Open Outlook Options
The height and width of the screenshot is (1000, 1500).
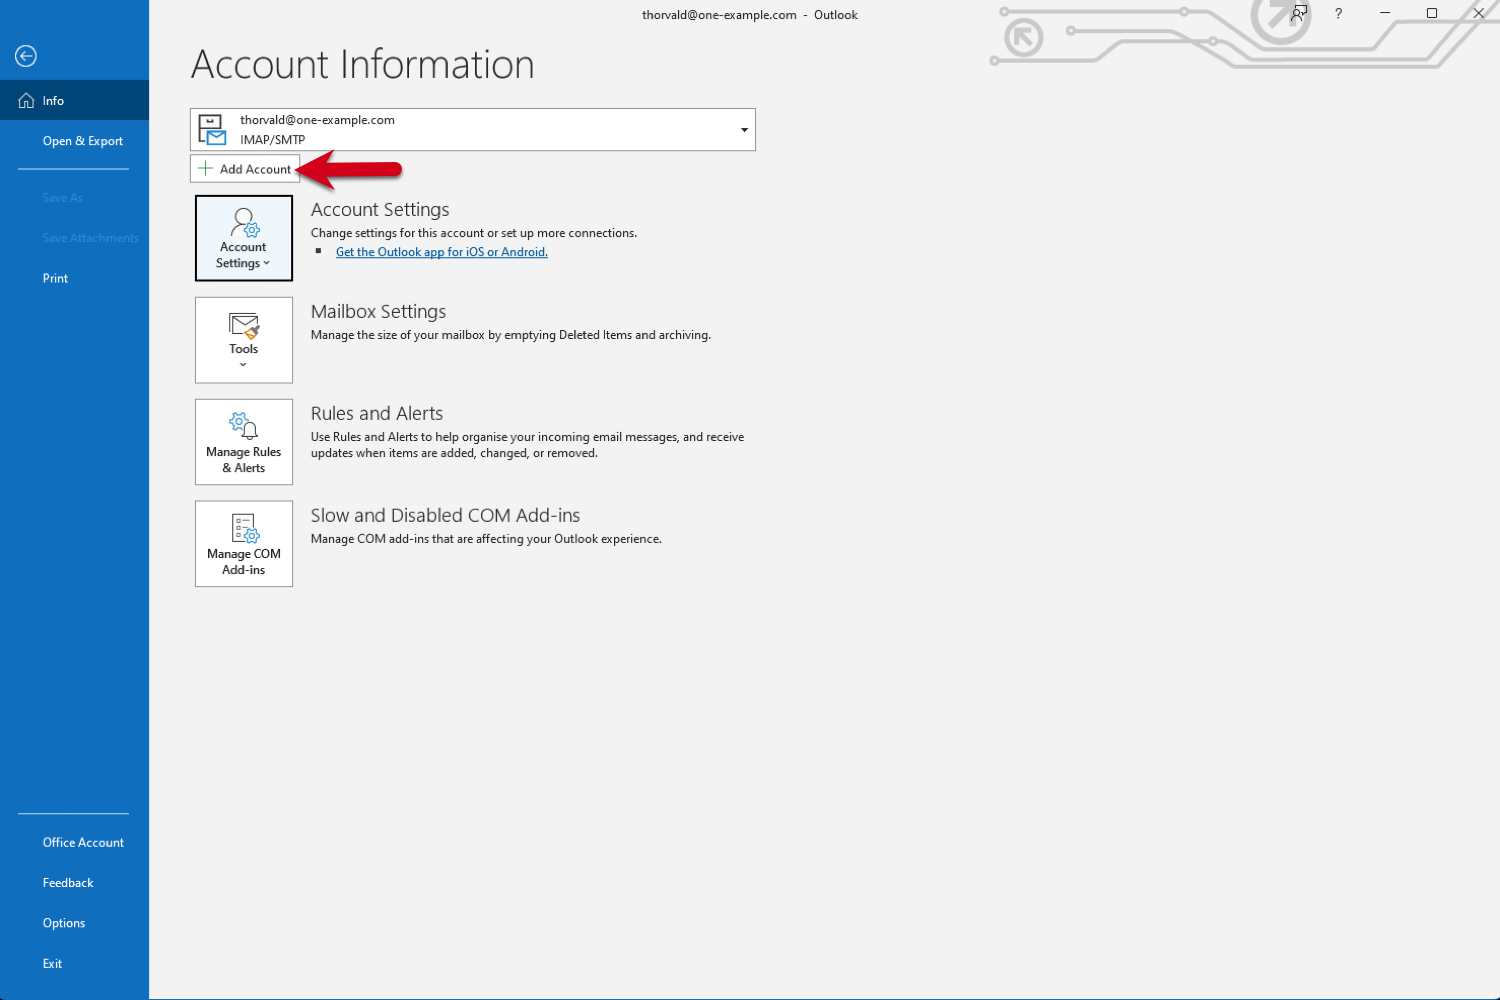(x=64, y=922)
